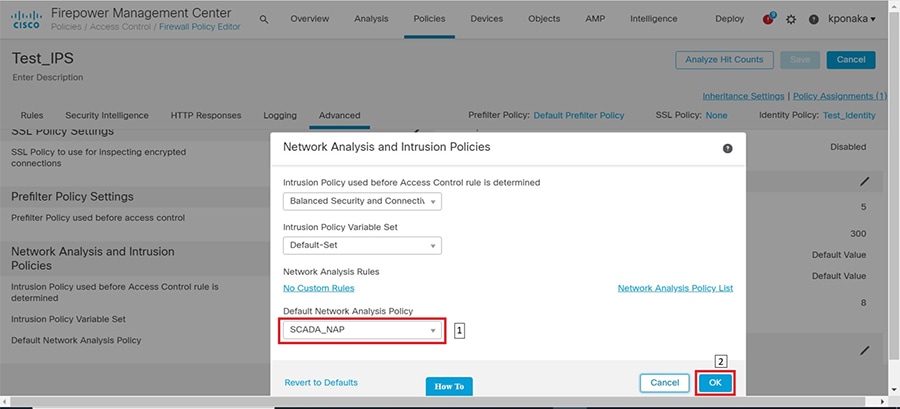This screenshot has height=409, width=900.
Task: Click Intrusion Policy Variable Set row at left
Action: (68, 319)
